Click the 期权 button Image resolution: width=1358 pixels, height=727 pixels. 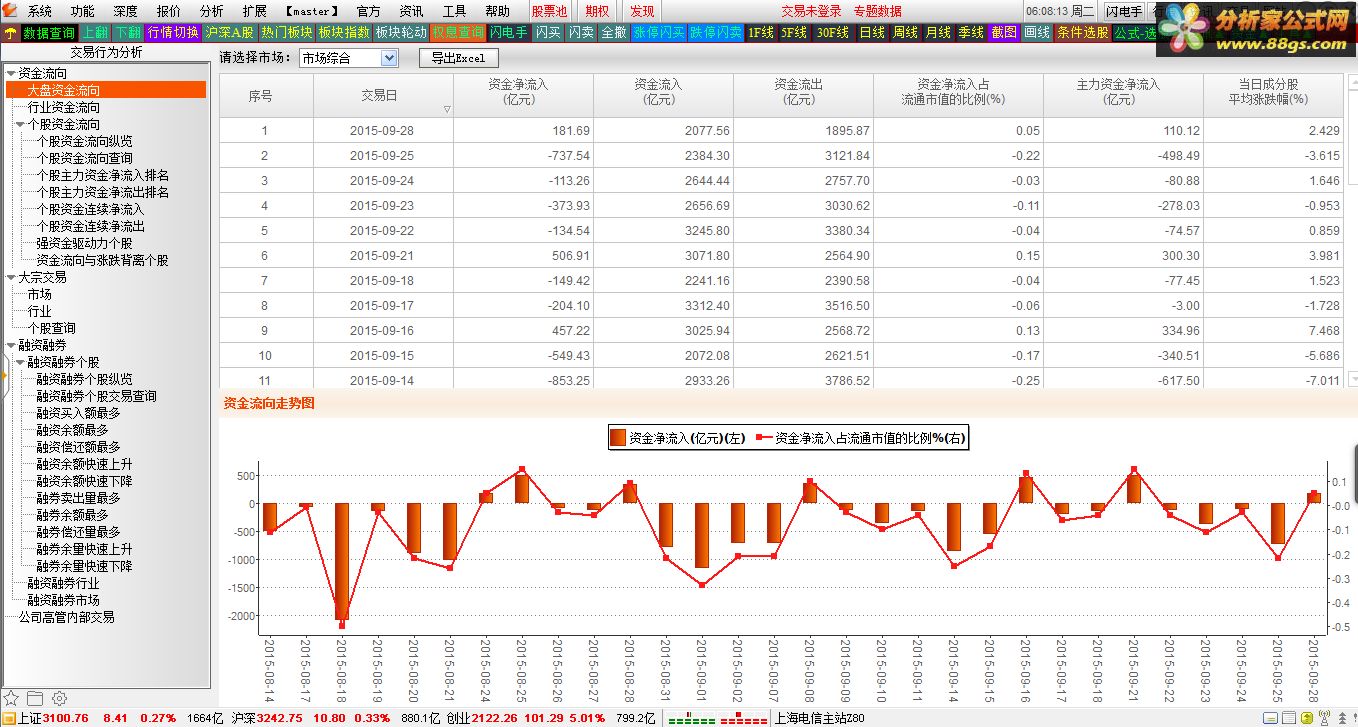click(x=597, y=11)
